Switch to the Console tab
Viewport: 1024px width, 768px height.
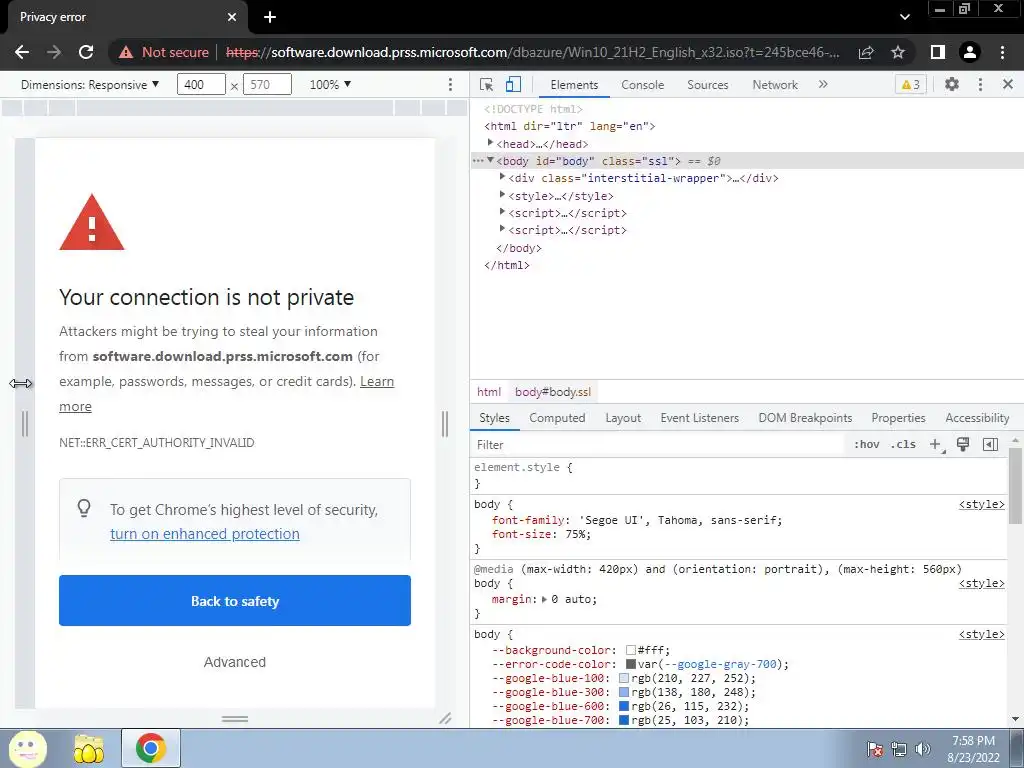tap(643, 85)
